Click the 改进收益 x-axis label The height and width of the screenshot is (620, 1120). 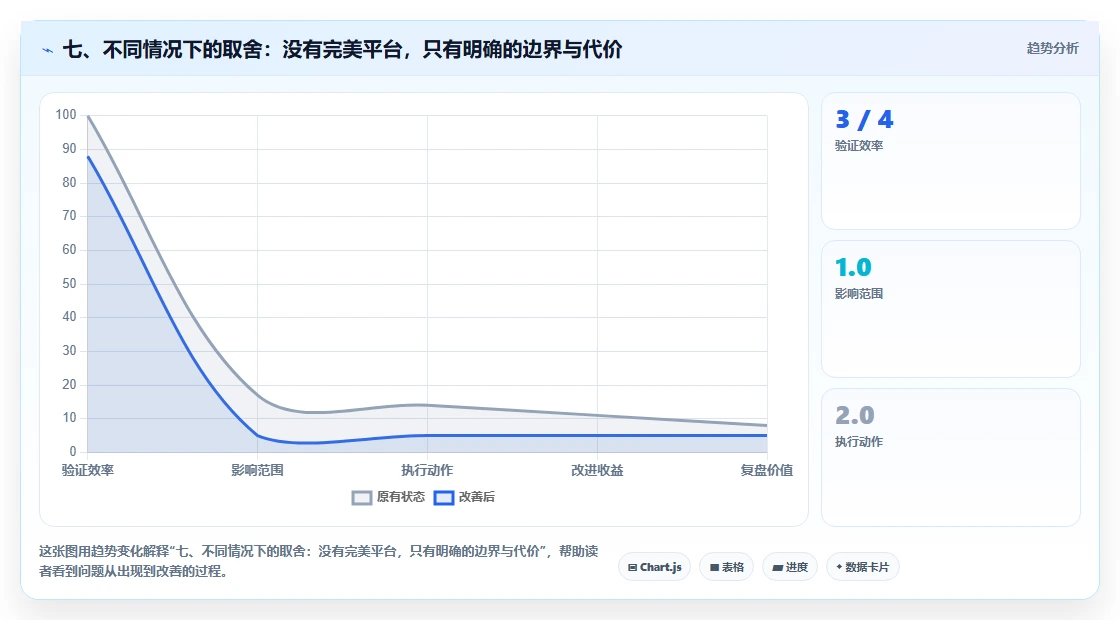click(597, 470)
